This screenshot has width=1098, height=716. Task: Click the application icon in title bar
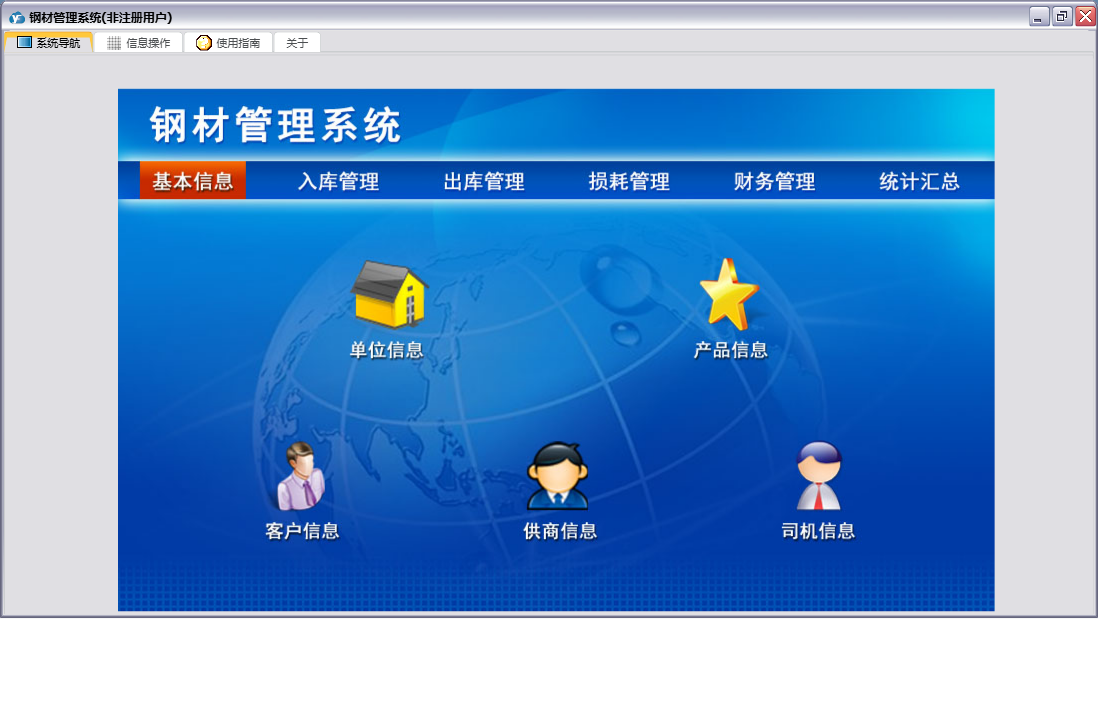[x=17, y=17]
